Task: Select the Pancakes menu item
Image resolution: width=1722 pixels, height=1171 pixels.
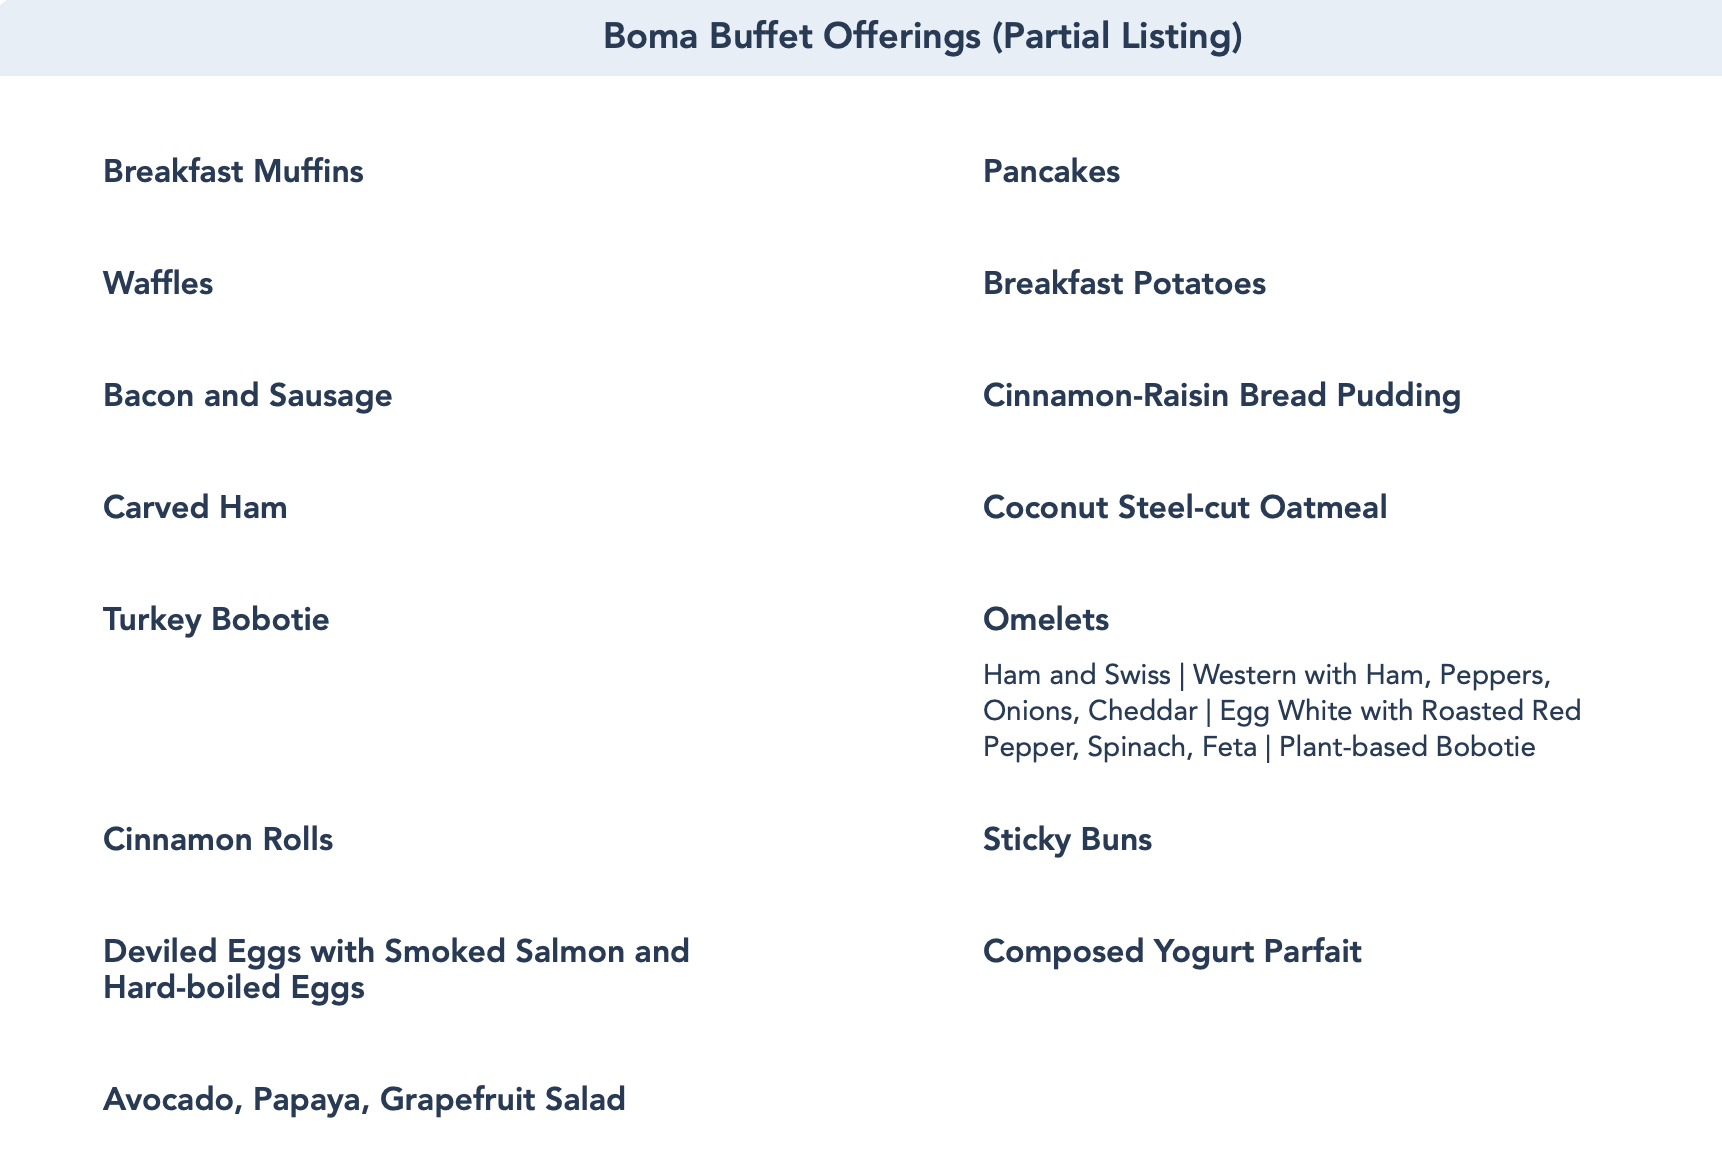Action: tap(1051, 171)
